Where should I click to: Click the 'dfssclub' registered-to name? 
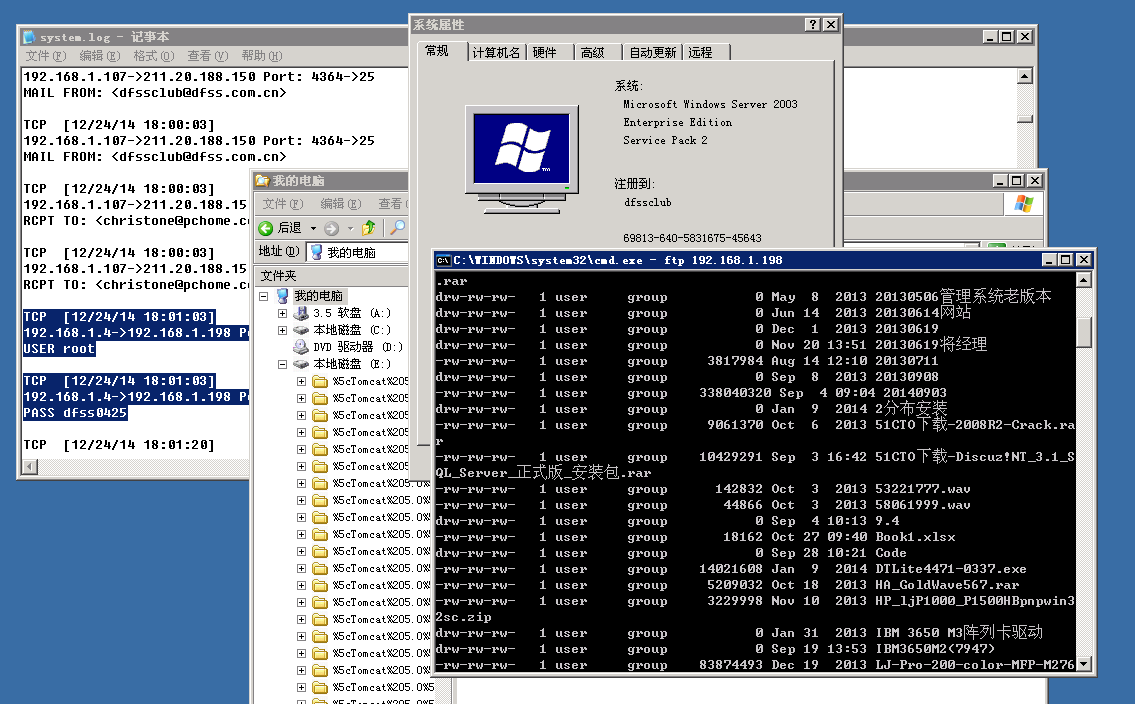point(648,203)
